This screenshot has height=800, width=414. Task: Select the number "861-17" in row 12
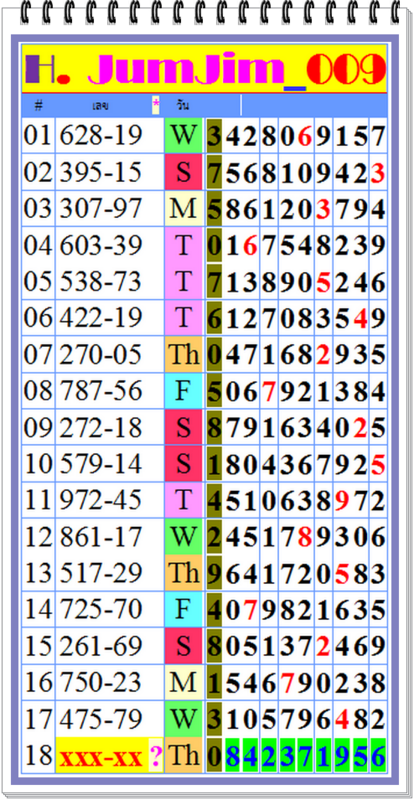[x=100, y=536]
